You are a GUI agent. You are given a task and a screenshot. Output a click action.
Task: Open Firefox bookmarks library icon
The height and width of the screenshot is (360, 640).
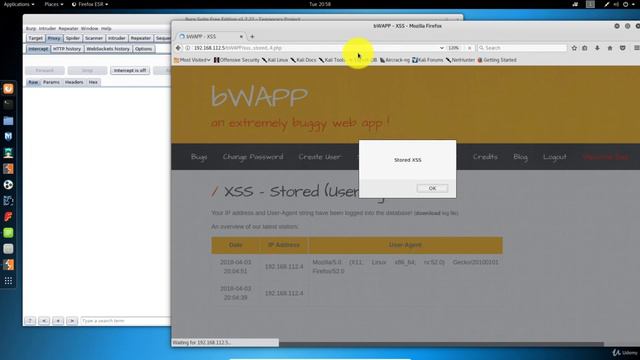pos(585,48)
